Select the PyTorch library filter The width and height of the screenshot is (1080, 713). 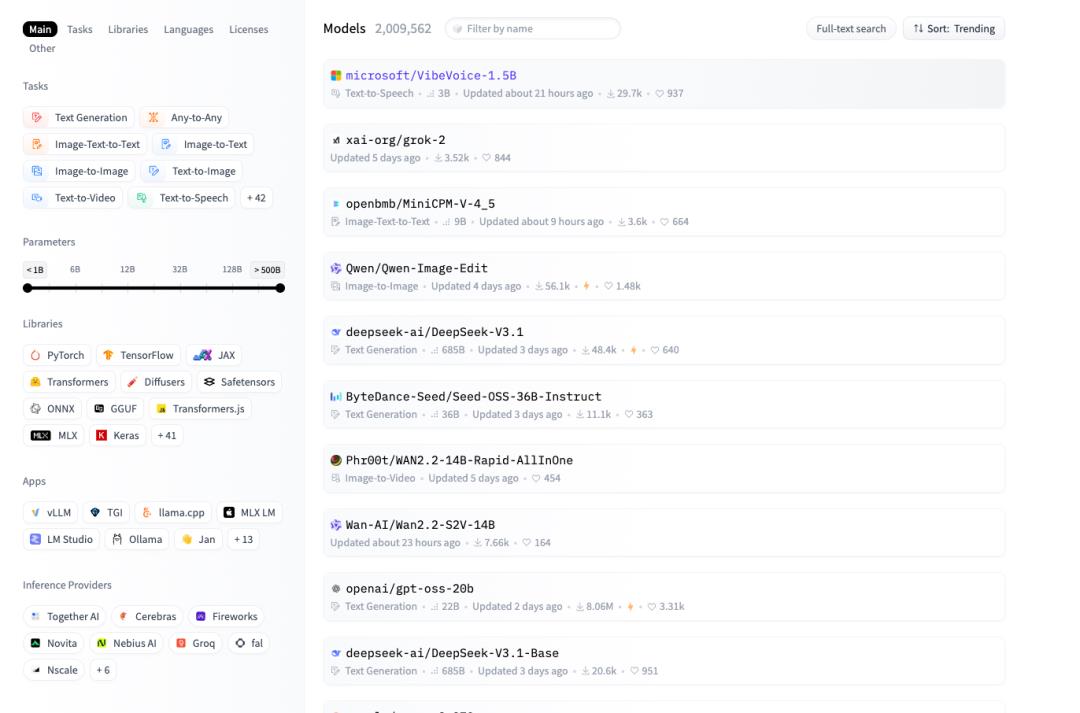(57, 355)
